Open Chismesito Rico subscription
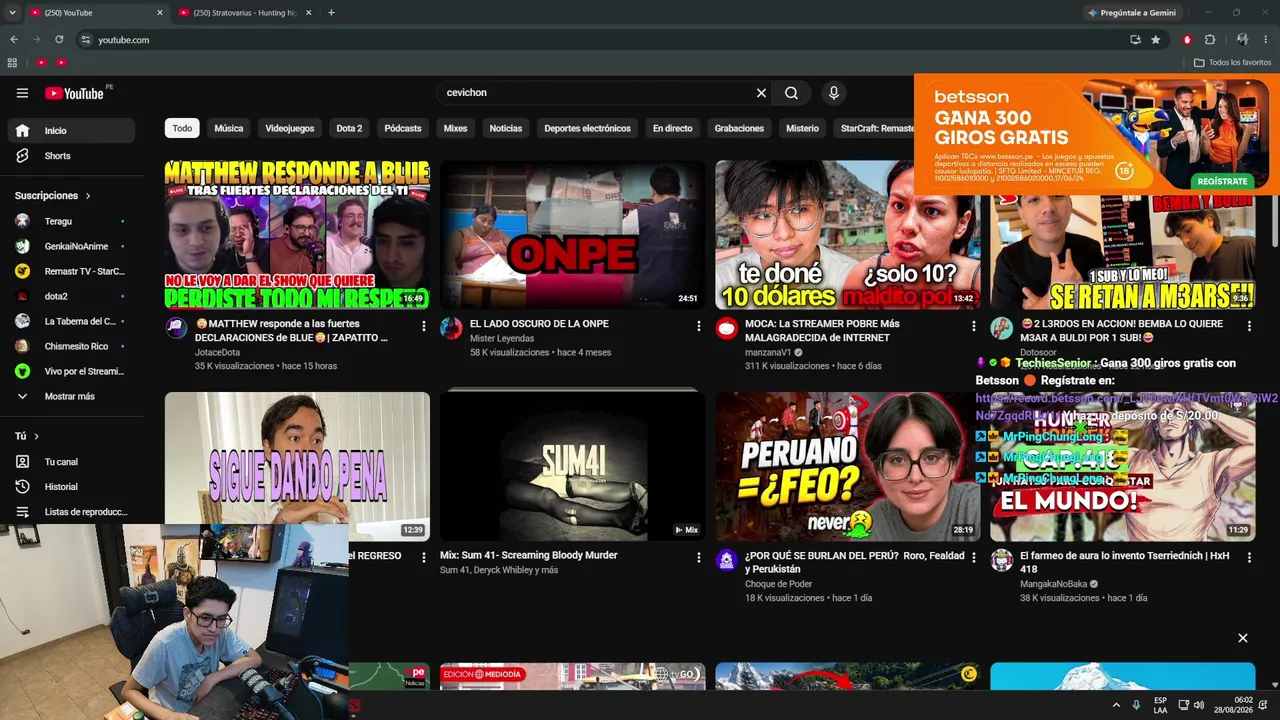Screen dimensions: 1280x720 [71, 346]
